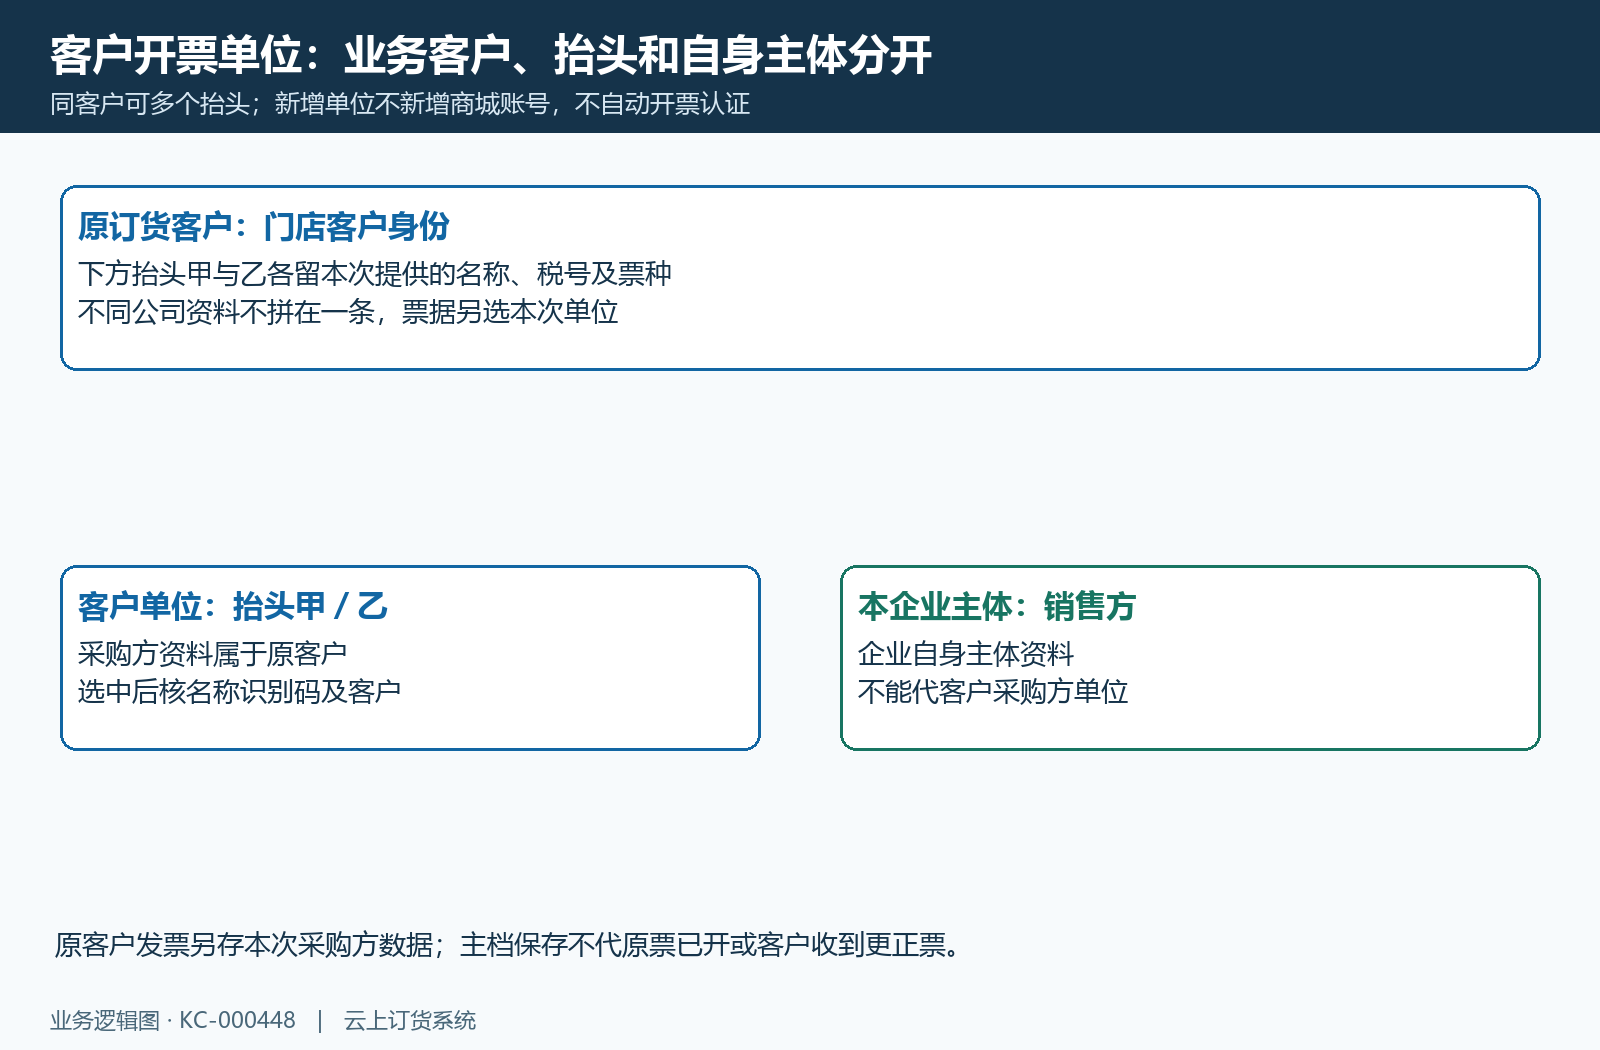Click the line "不同公司资料不拼在一条，票据另选本次单位"

pos(348,312)
